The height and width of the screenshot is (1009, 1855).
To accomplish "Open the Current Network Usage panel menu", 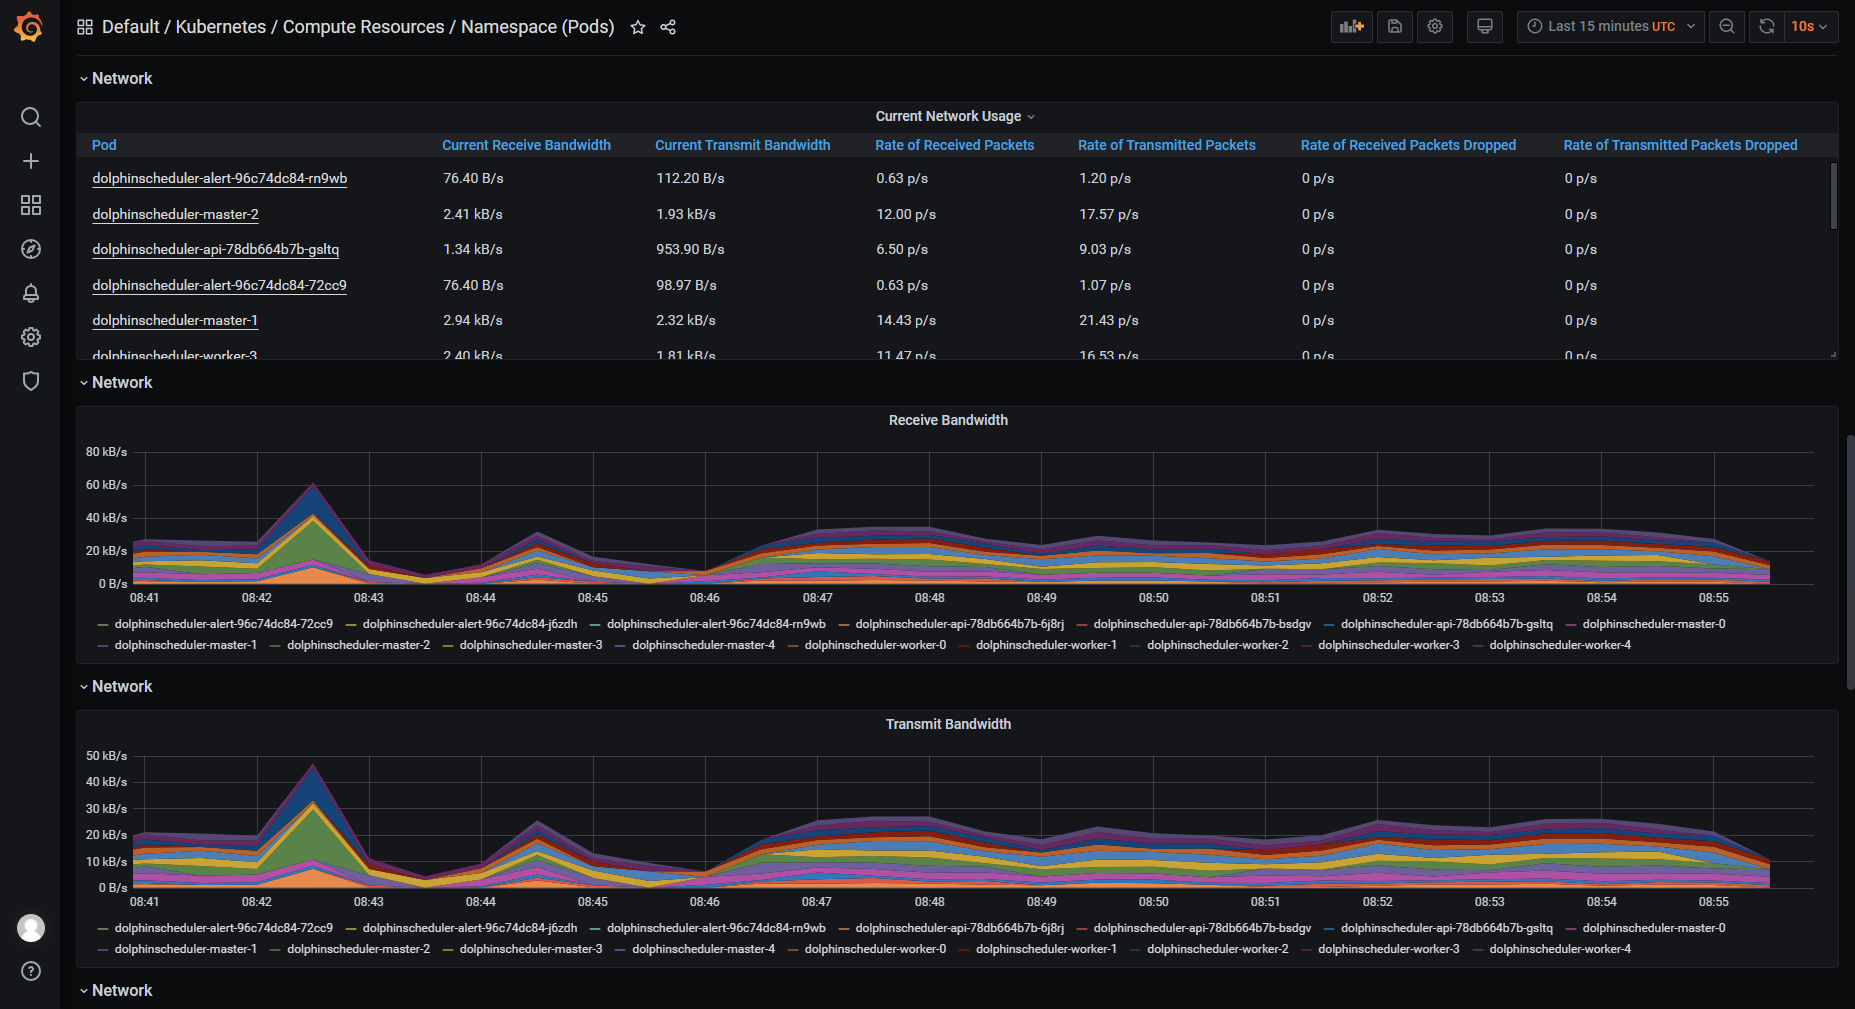I will pyautogui.click(x=948, y=117).
